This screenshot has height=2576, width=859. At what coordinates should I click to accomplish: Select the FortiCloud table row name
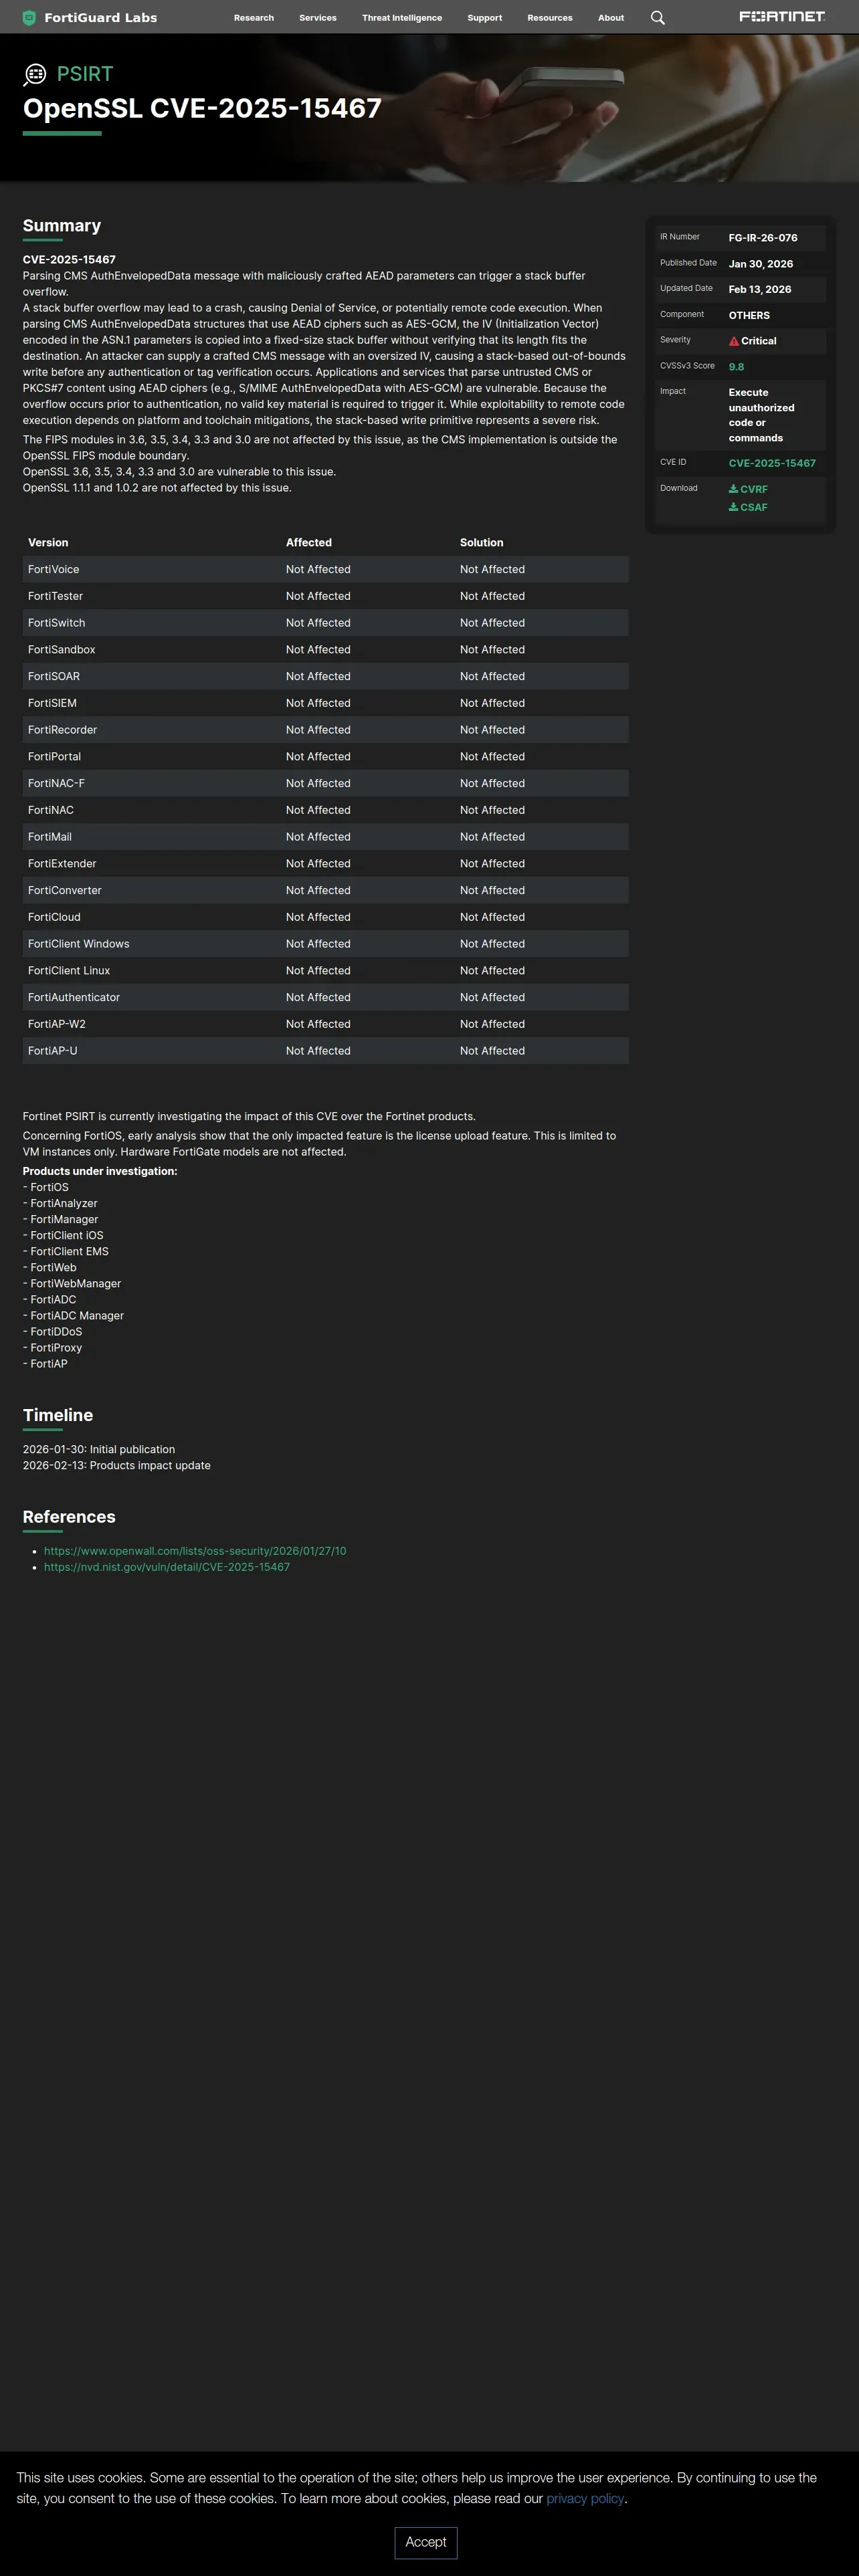tap(54, 917)
